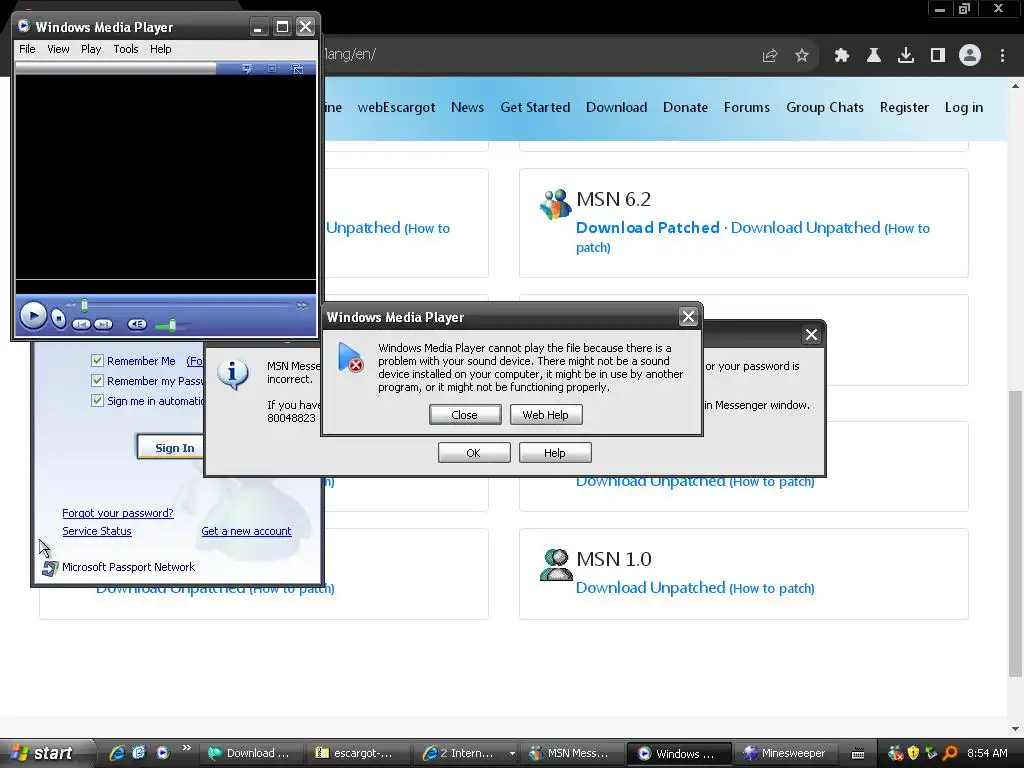Screen dimensions: 1024x768
Task: Mute sound in Windows Media Player
Action: coord(137,324)
